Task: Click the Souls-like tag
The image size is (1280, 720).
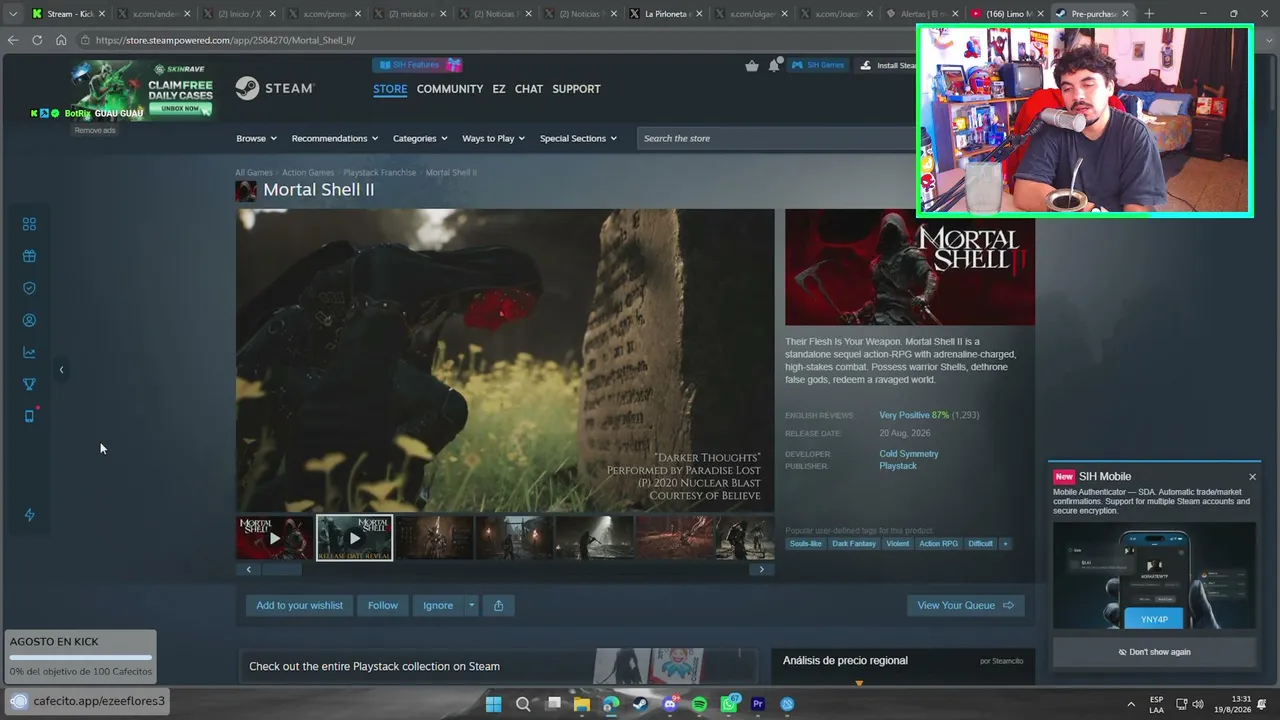Action: coord(806,544)
